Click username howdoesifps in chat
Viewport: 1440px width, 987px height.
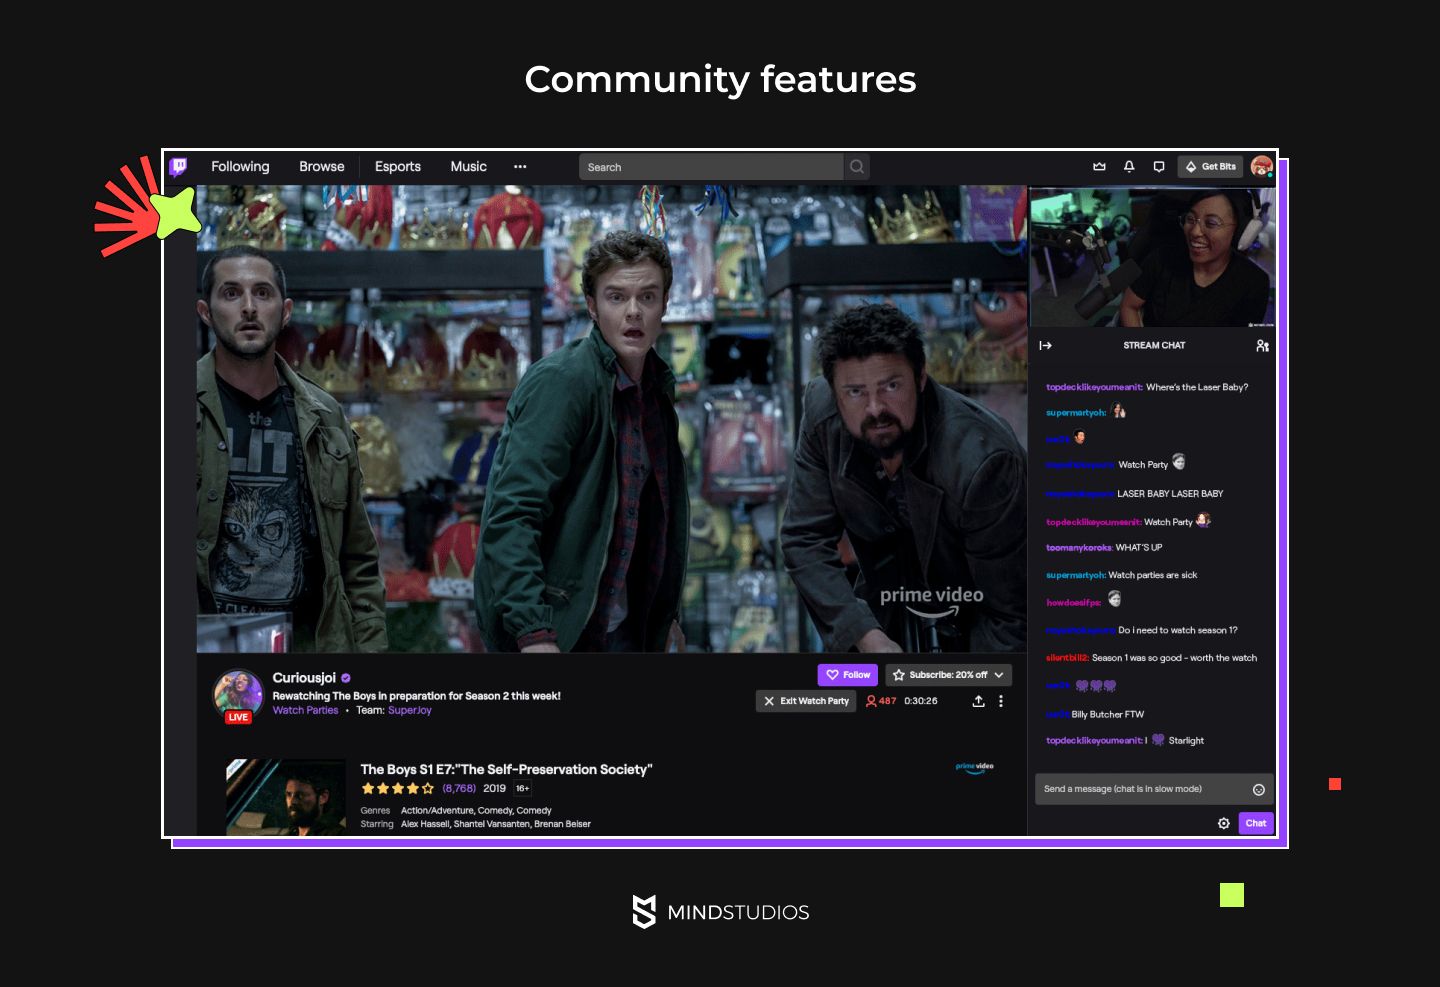pyautogui.click(x=1074, y=603)
